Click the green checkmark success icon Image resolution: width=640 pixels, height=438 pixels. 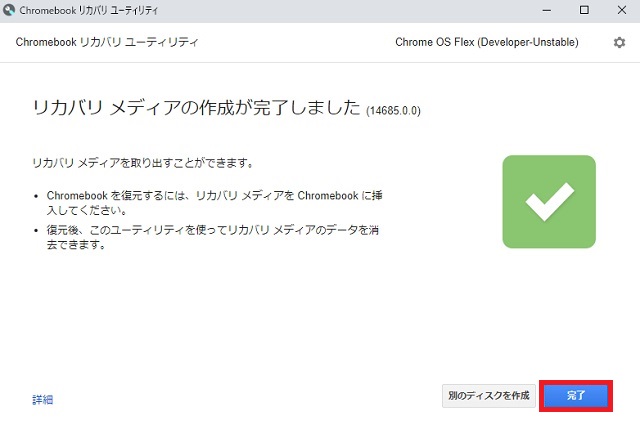[549, 202]
